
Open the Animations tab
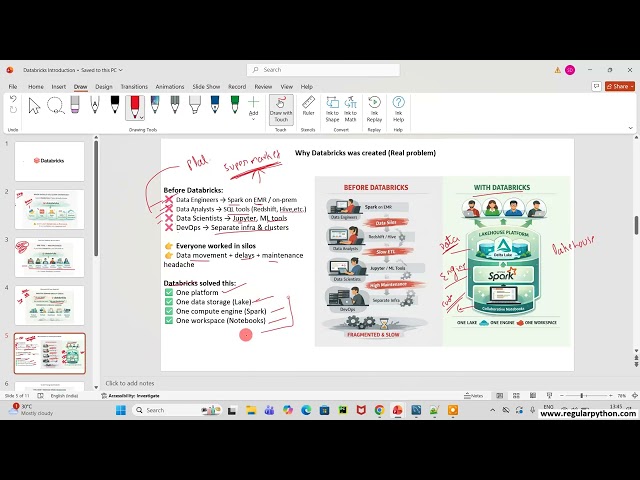click(170, 87)
